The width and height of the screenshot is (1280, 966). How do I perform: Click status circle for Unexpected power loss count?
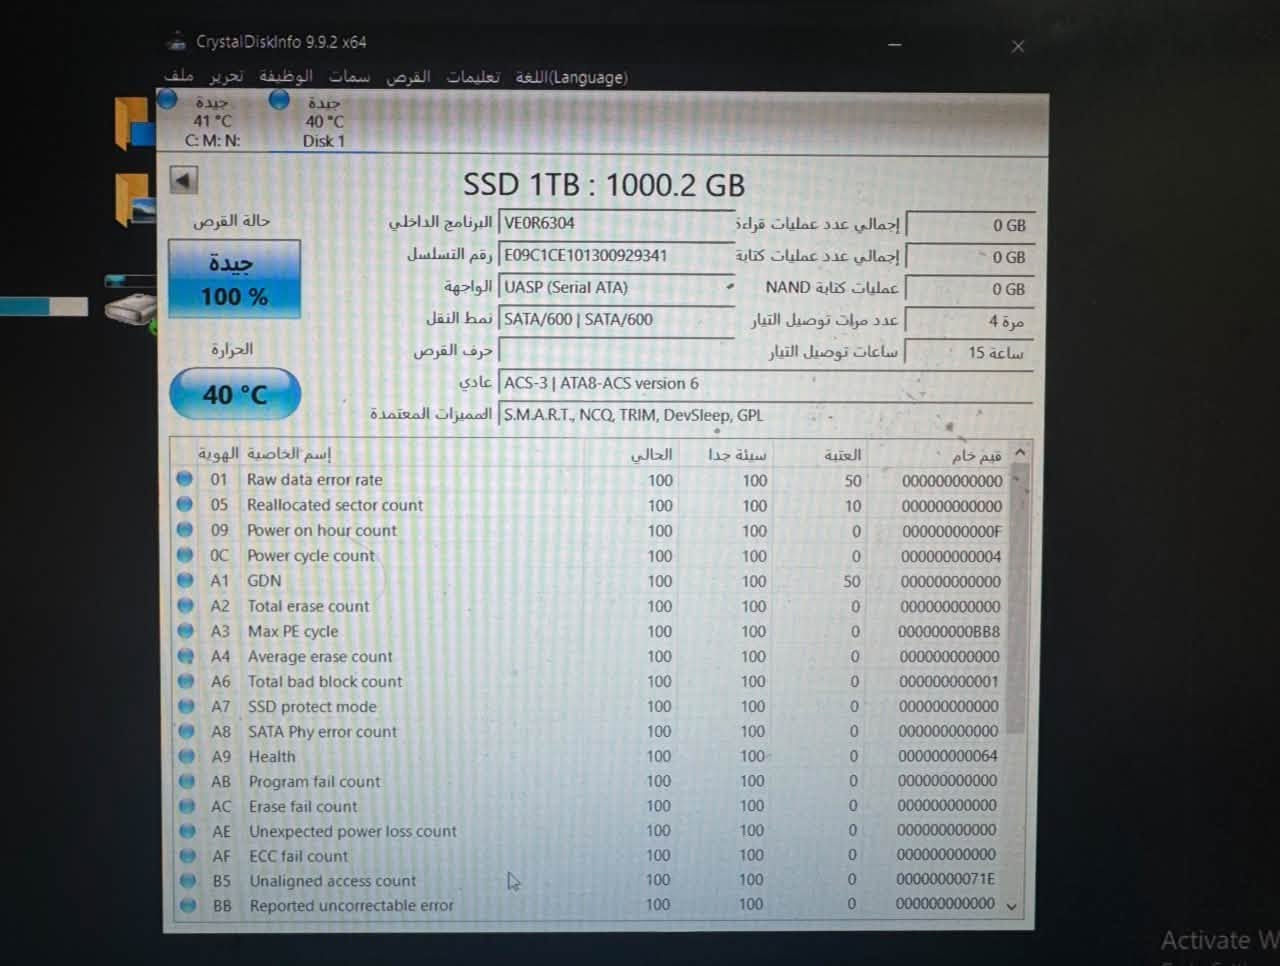pos(187,831)
